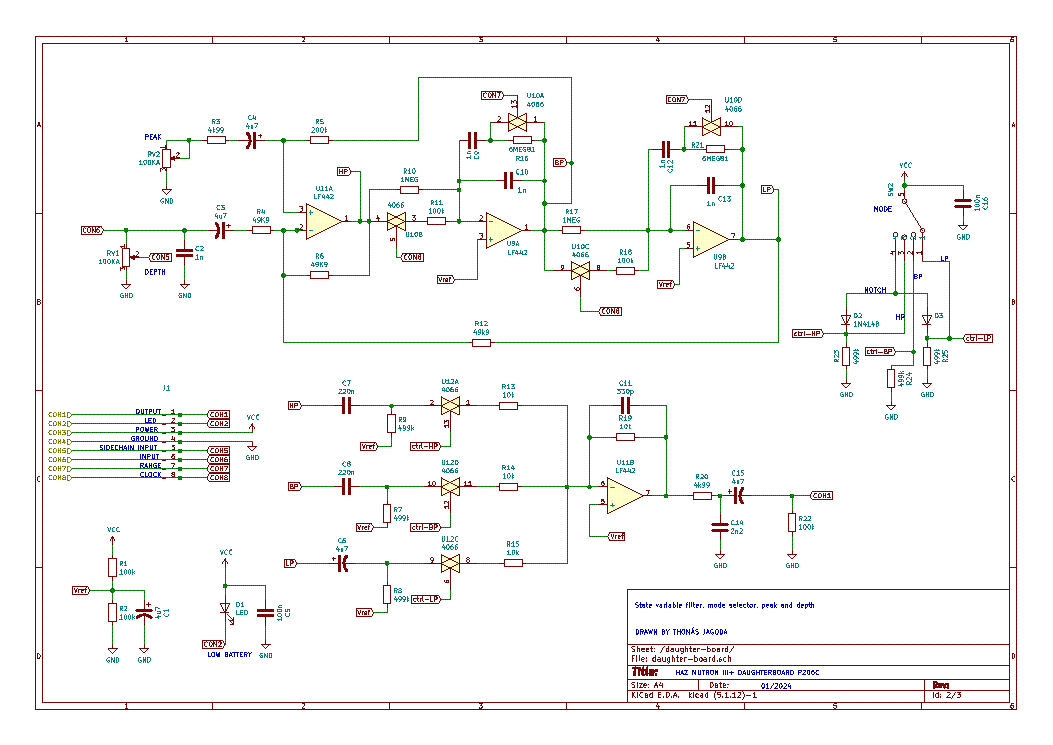Pick the U12A 4066 switch symbol
The width and height of the screenshot is (1053, 745).
450,406
